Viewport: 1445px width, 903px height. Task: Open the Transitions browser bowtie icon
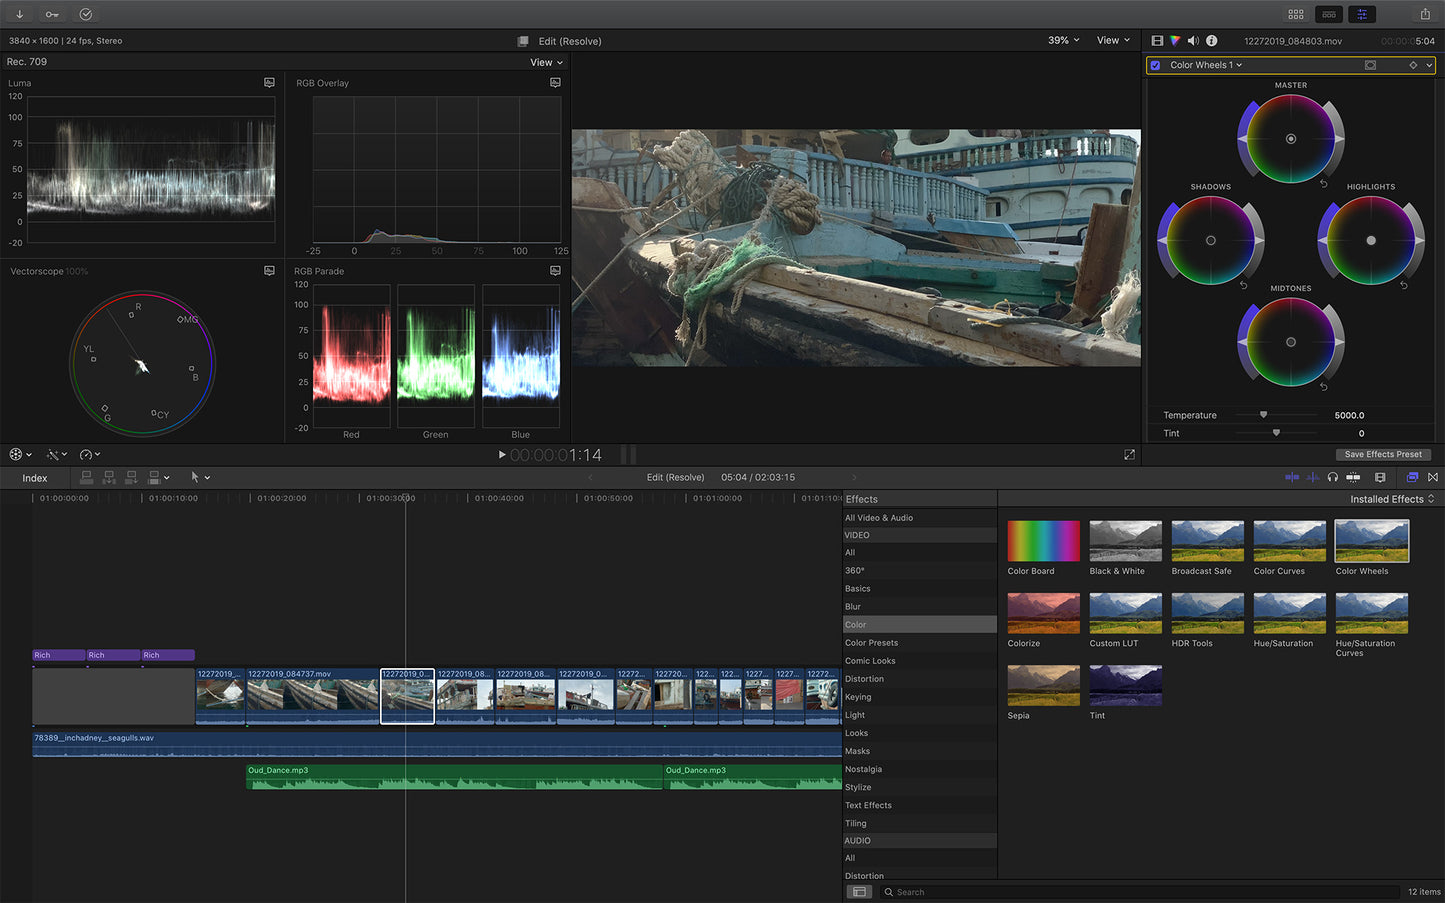tap(1433, 477)
